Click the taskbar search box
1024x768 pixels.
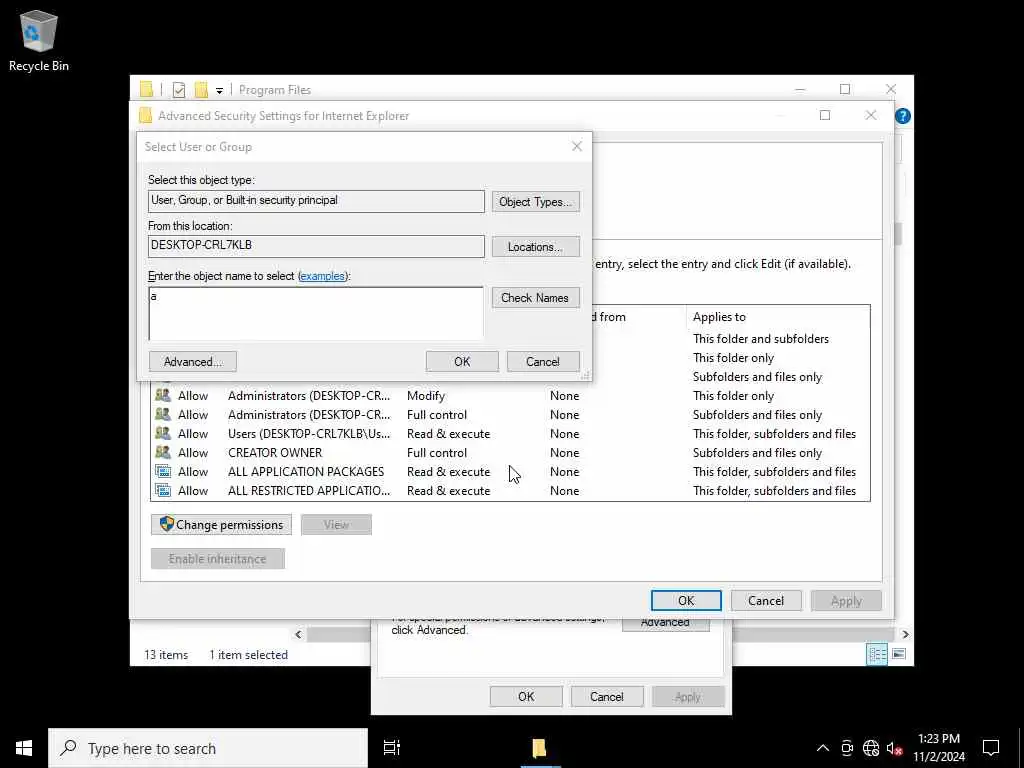coord(208,748)
